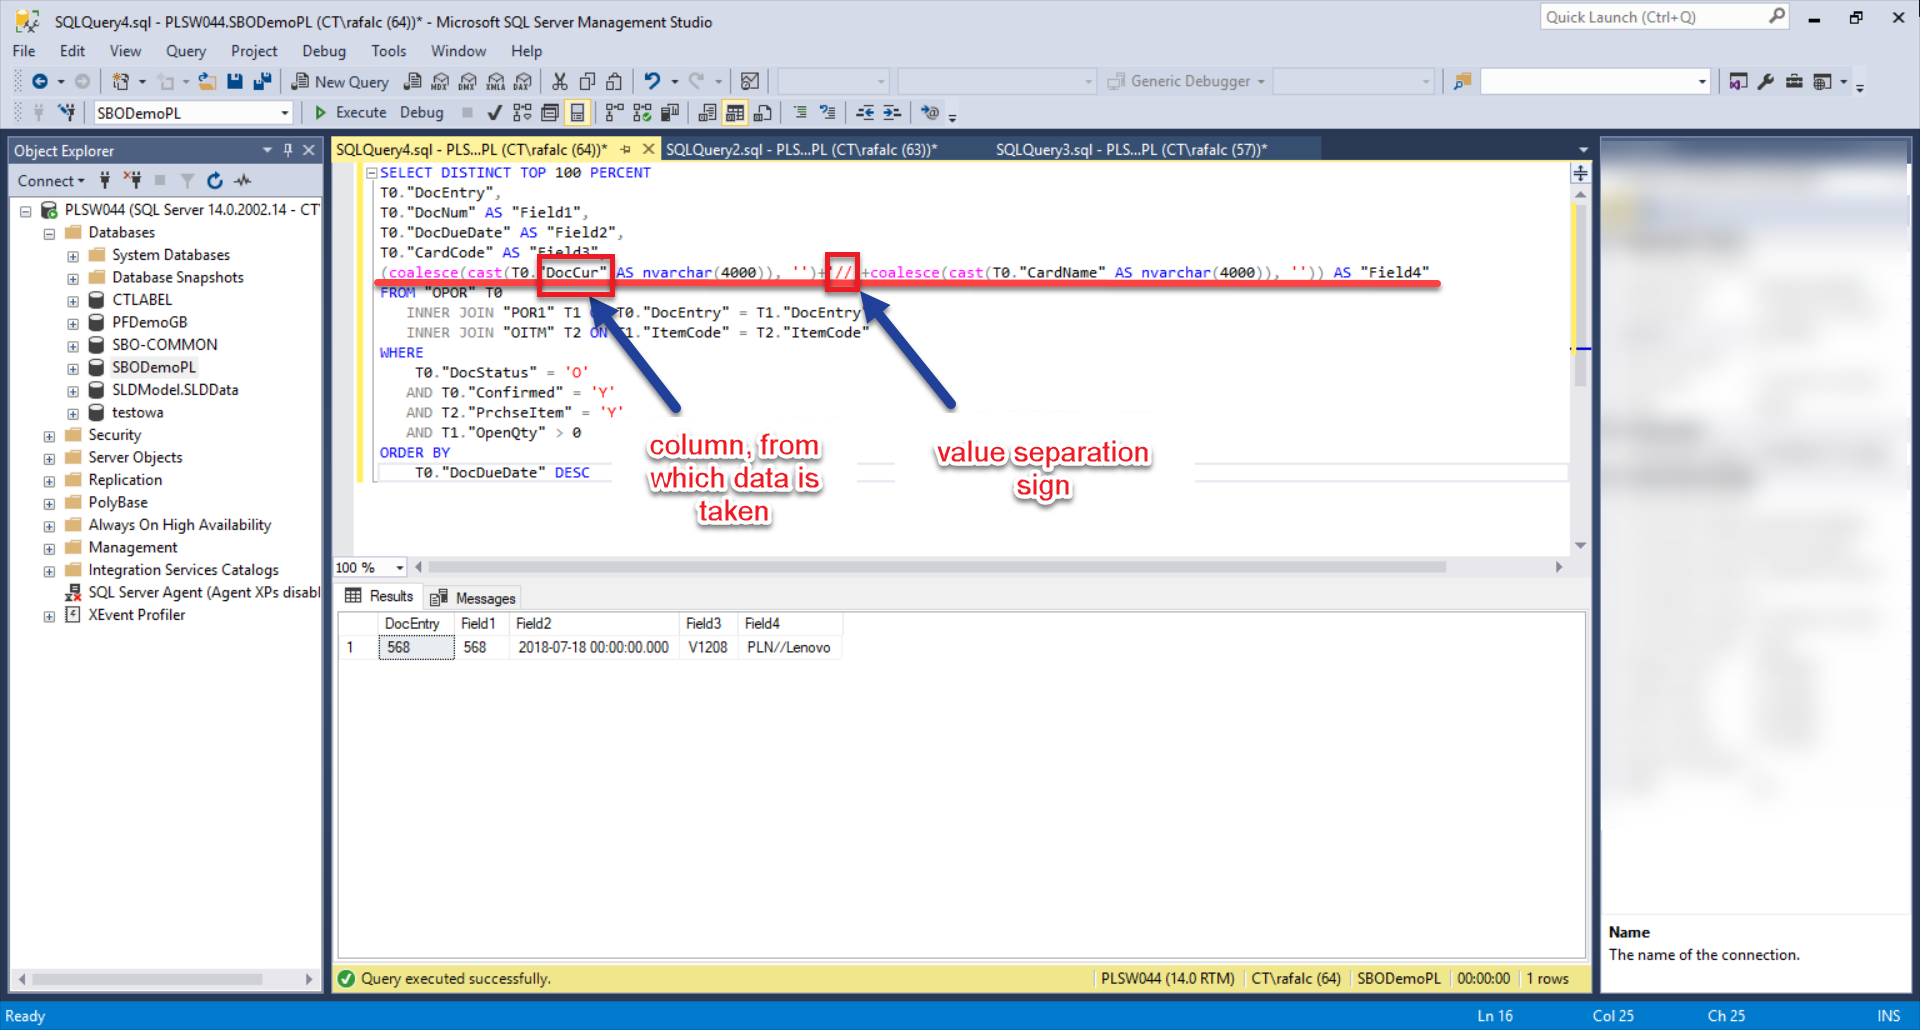Click the Navigate Backward icon
This screenshot has height=1030, width=1920.
pyautogui.click(x=40, y=82)
